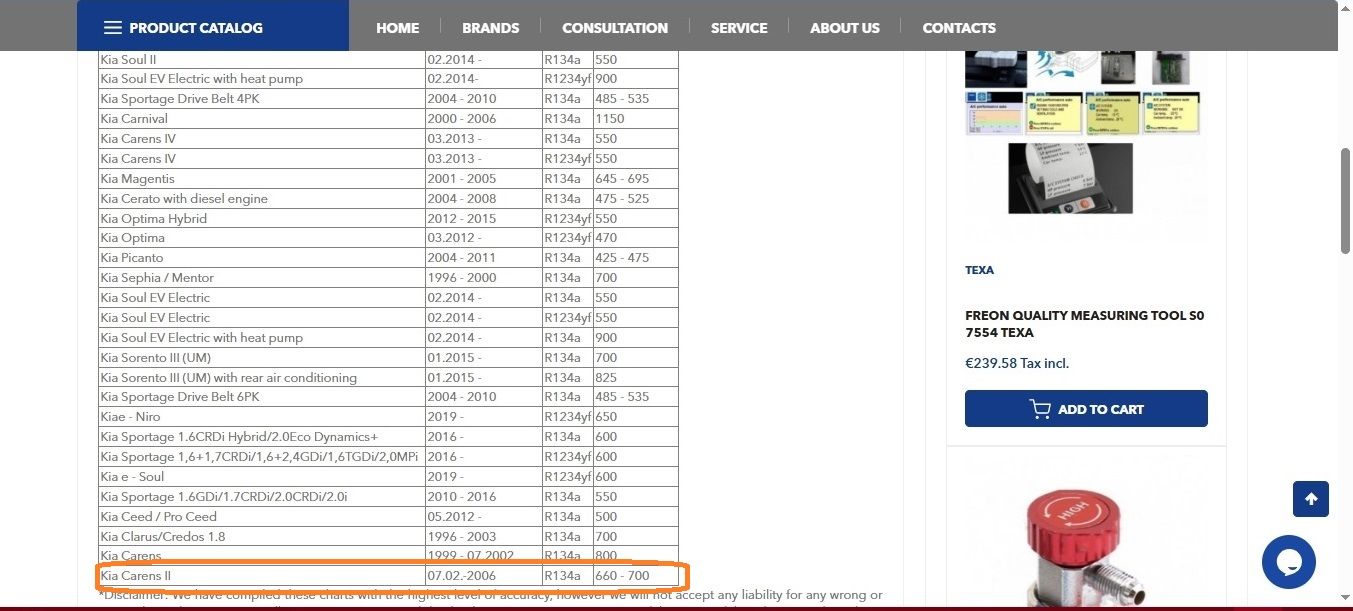Click the "645 - 695" amount cell
The width and height of the screenshot is (1353, 611).
[x=635, y=178]
